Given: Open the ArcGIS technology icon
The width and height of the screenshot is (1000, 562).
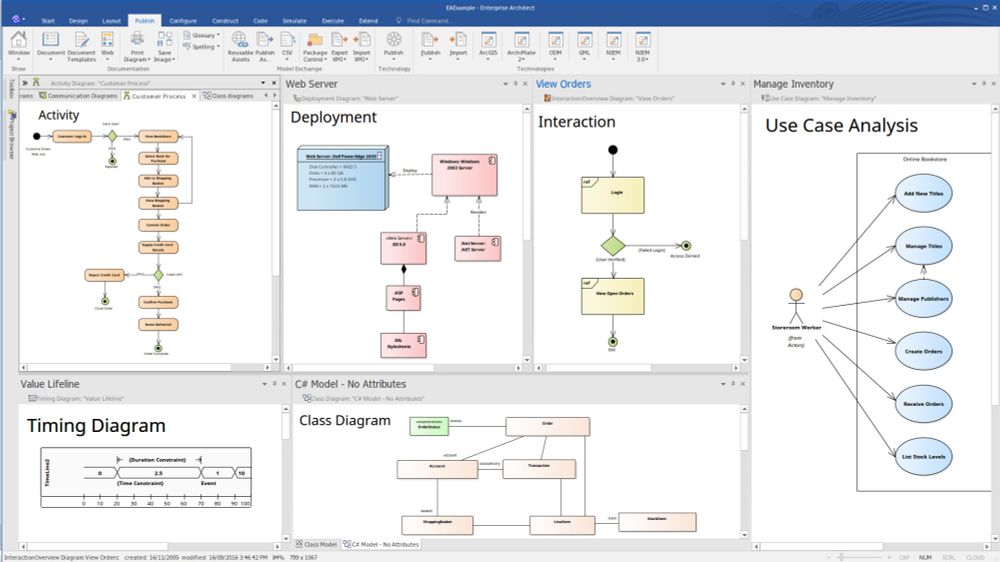Looking at the screenshot, I should 488,45.
